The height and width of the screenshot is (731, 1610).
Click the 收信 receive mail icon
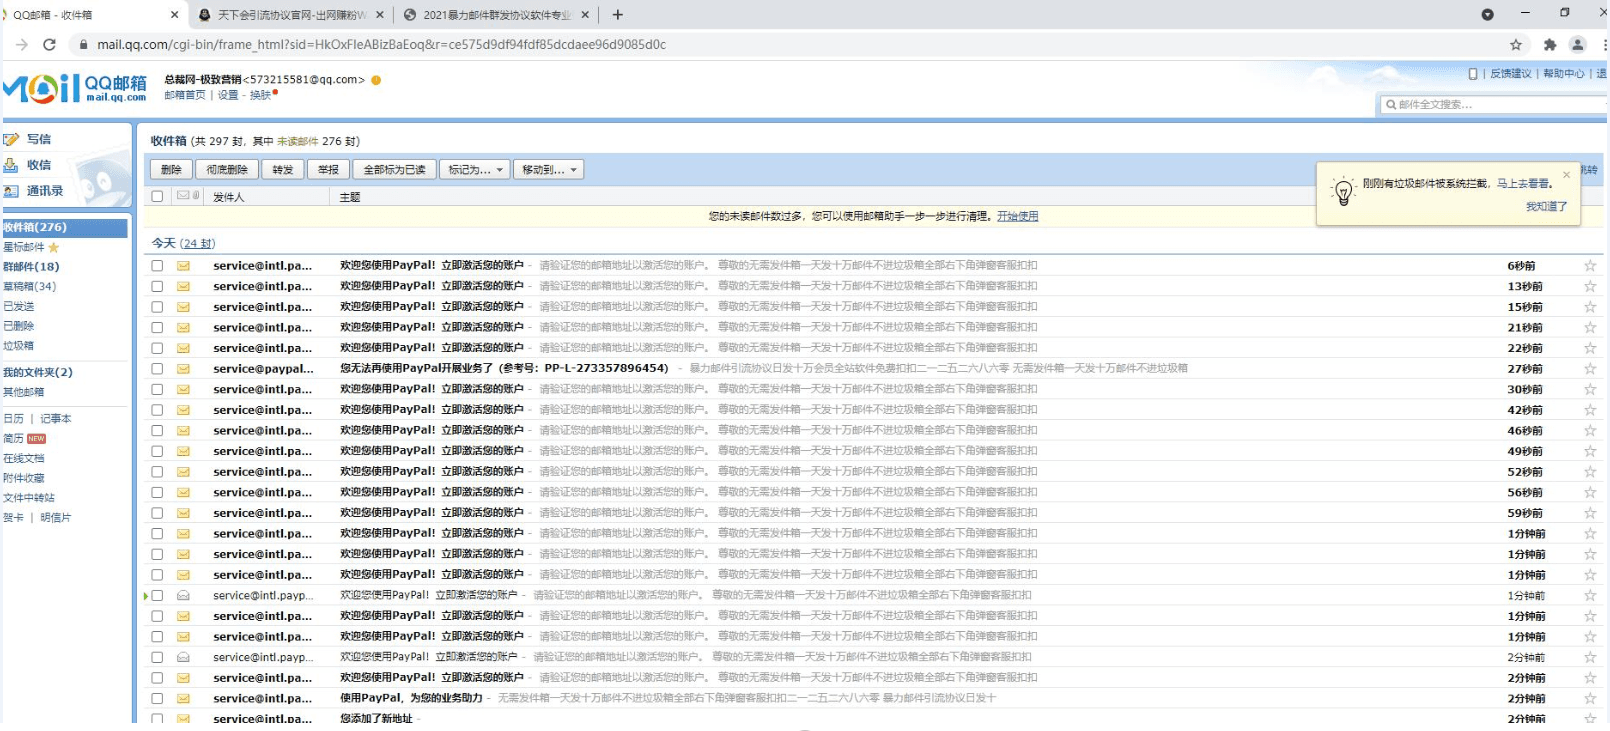click(12, 165)
